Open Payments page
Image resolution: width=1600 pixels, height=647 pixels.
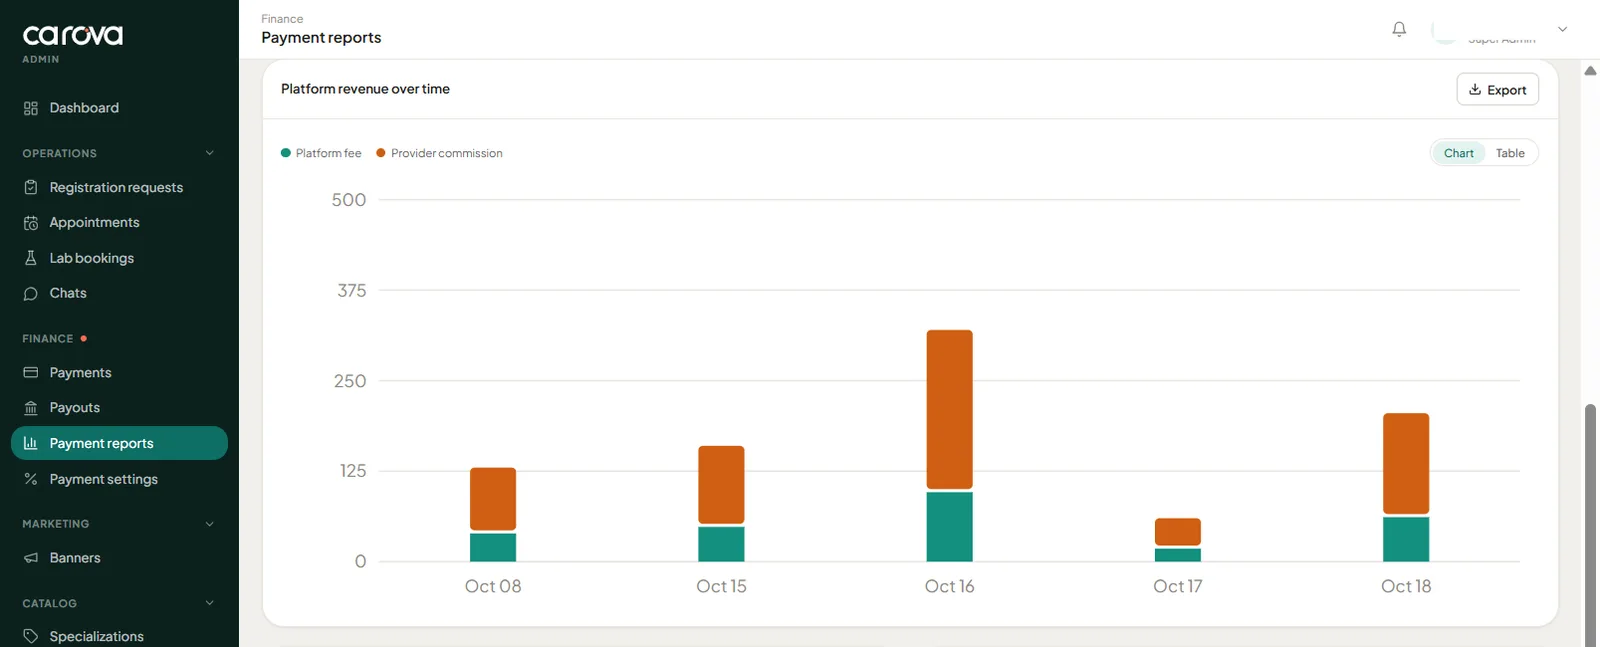coord(119,372)
